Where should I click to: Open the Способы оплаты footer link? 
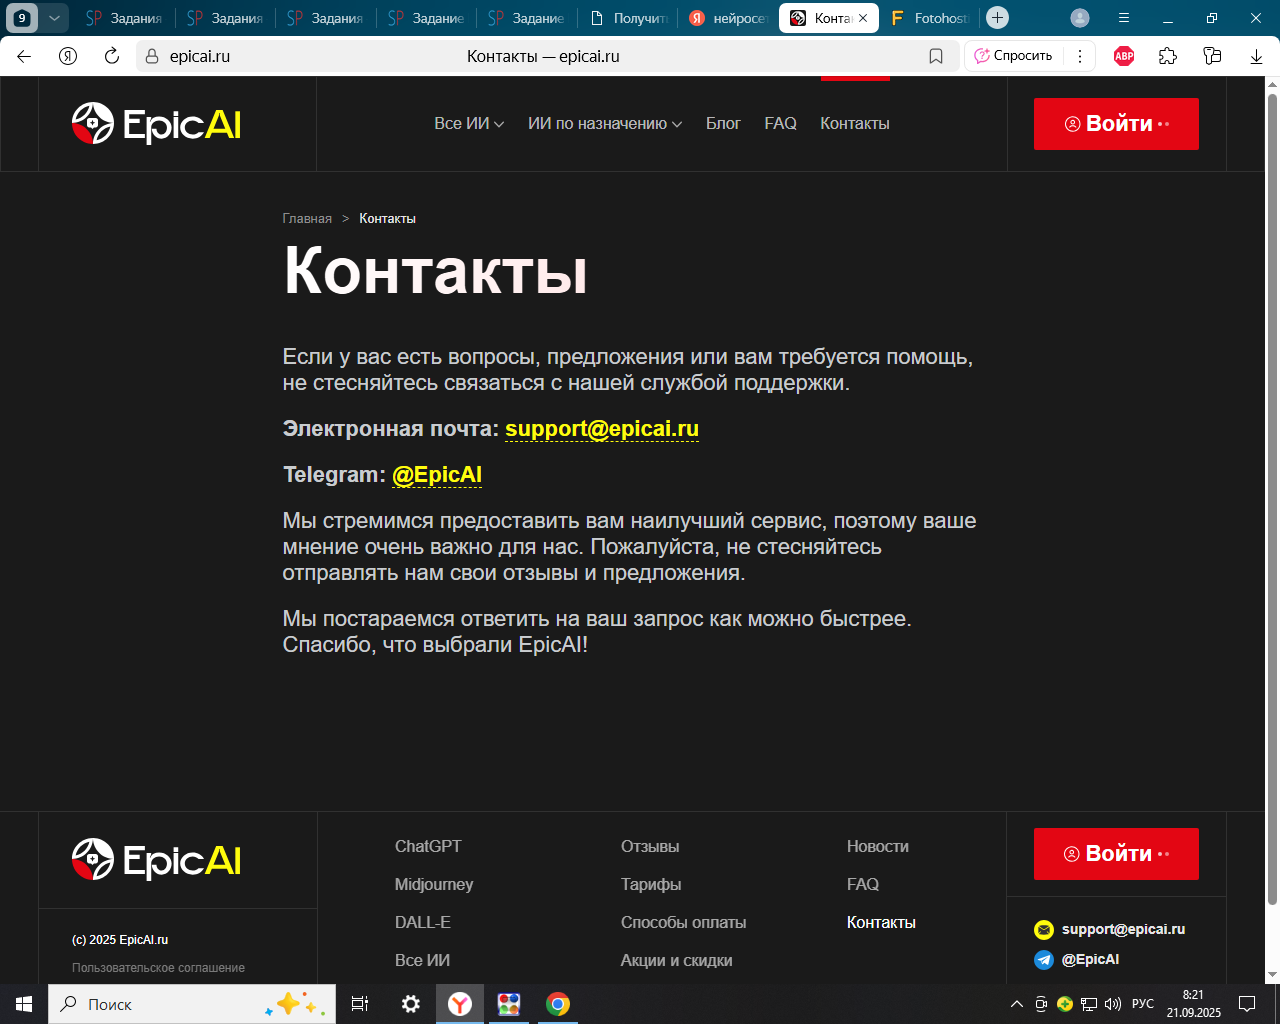684,923
